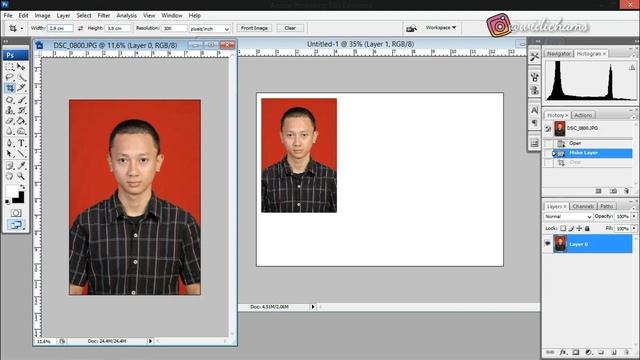This screenshot has width=640, height=360.
Task: Open the Layer menu
Action: (63, 16)
